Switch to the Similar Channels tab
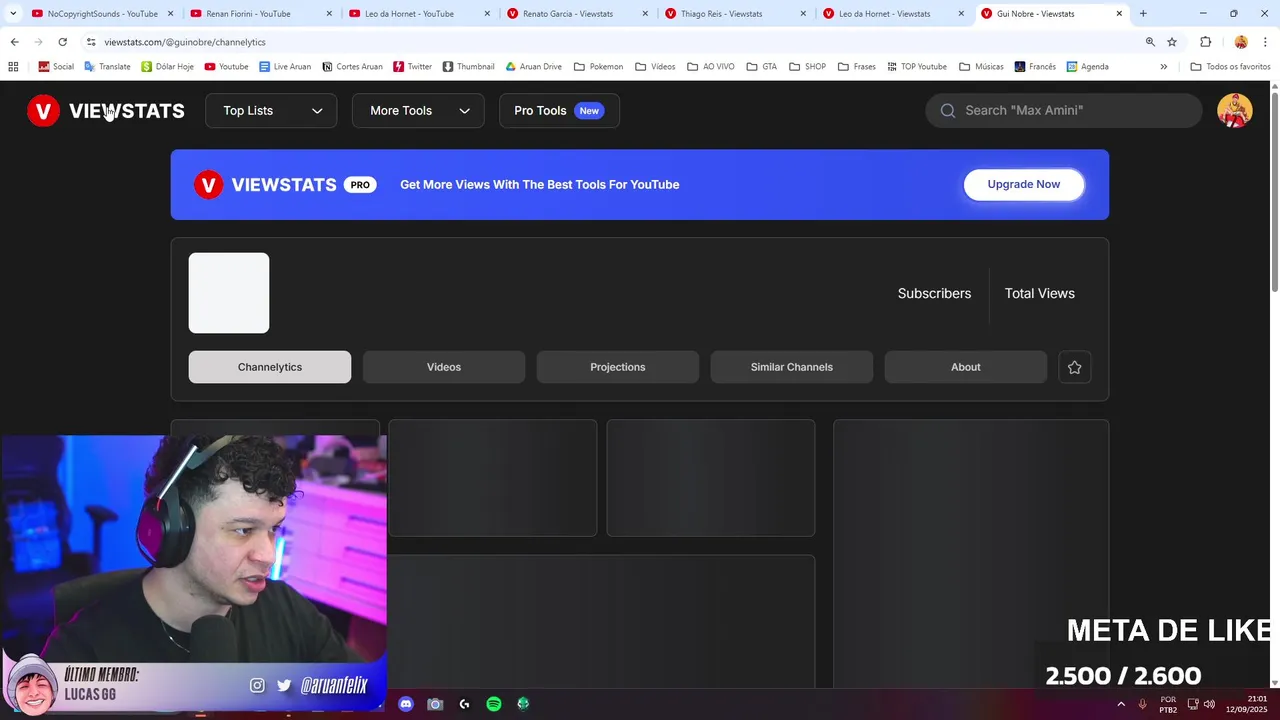Screen dimensions: 1280x720 pos(792,367)
